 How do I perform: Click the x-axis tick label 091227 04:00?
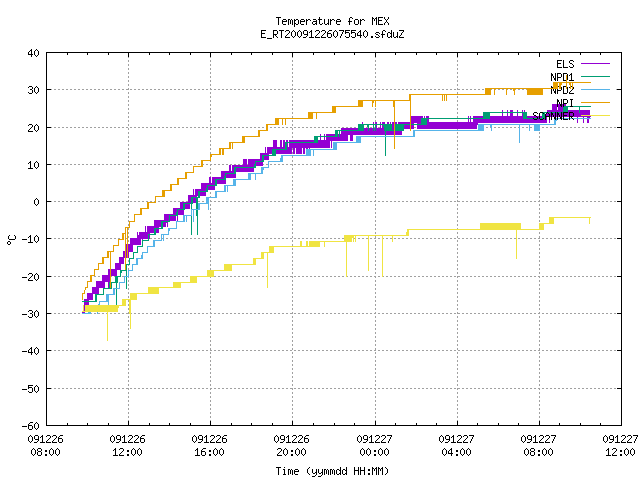pyautogui.click(x=456, y=446)
